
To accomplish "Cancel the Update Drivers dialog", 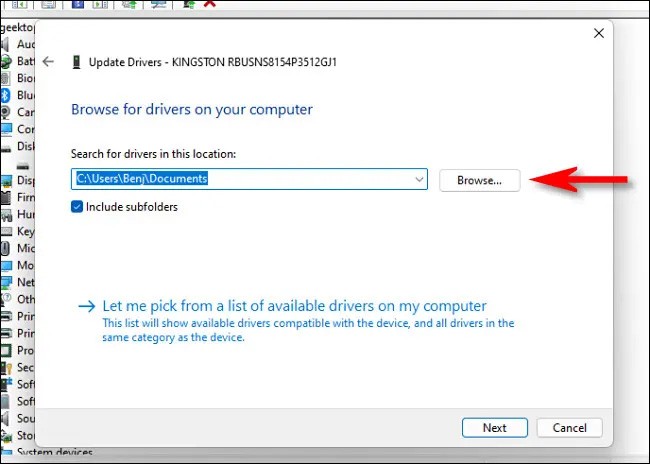I will click(569, 427).
